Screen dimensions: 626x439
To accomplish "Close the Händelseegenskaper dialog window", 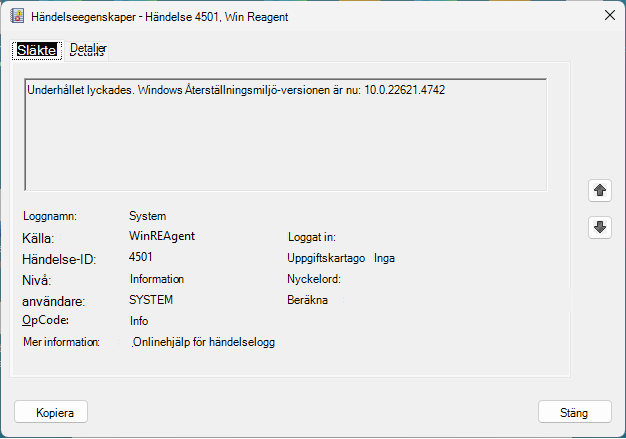I will pos(610,16).
